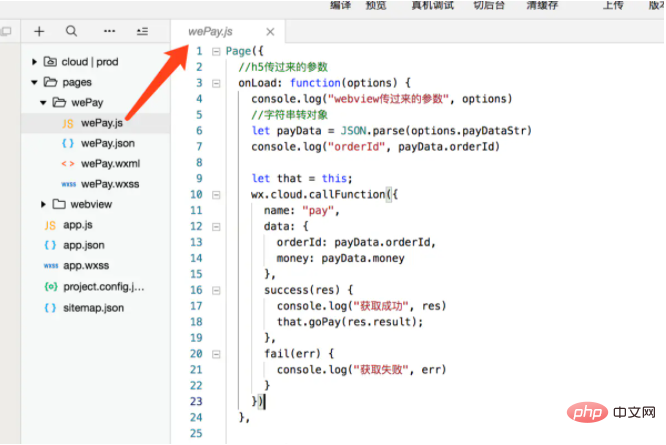666x445 pixels.
Task: Click the wxss icon of wePay.wxss
Action: click(x=68, y=184)
